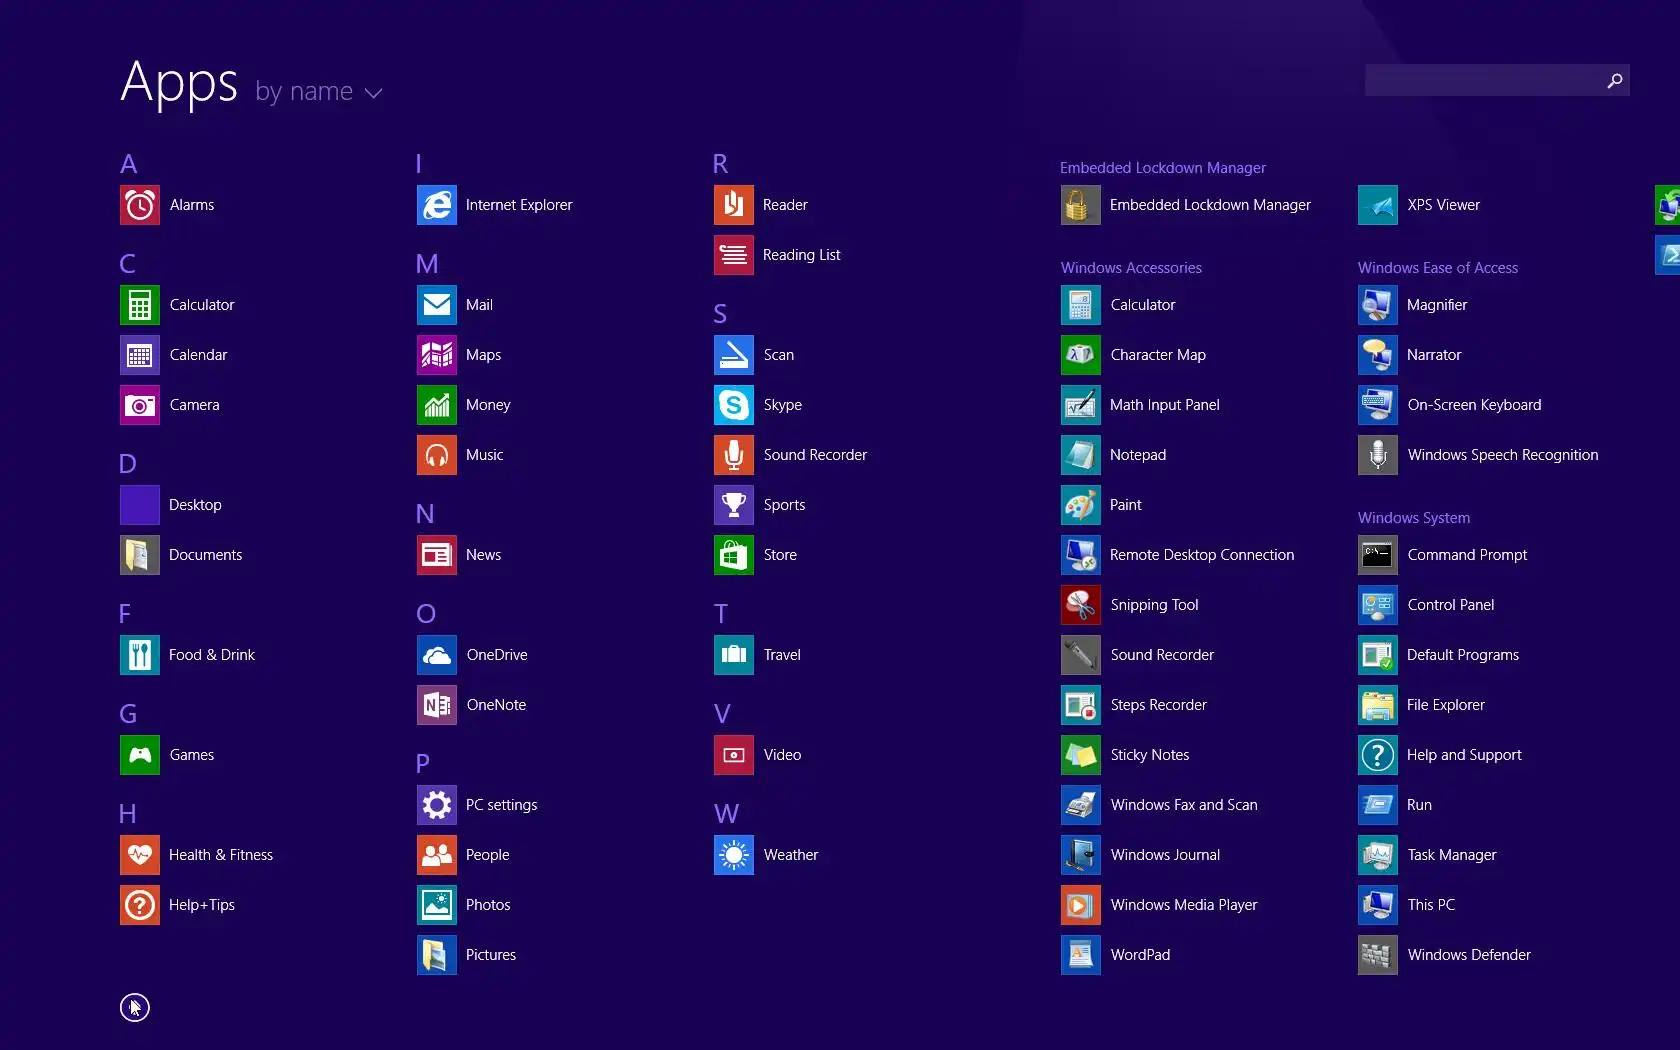Screen dimensions: 1680x1050
Task: Open the PC settings gear icon
Action: coord(437,805)
